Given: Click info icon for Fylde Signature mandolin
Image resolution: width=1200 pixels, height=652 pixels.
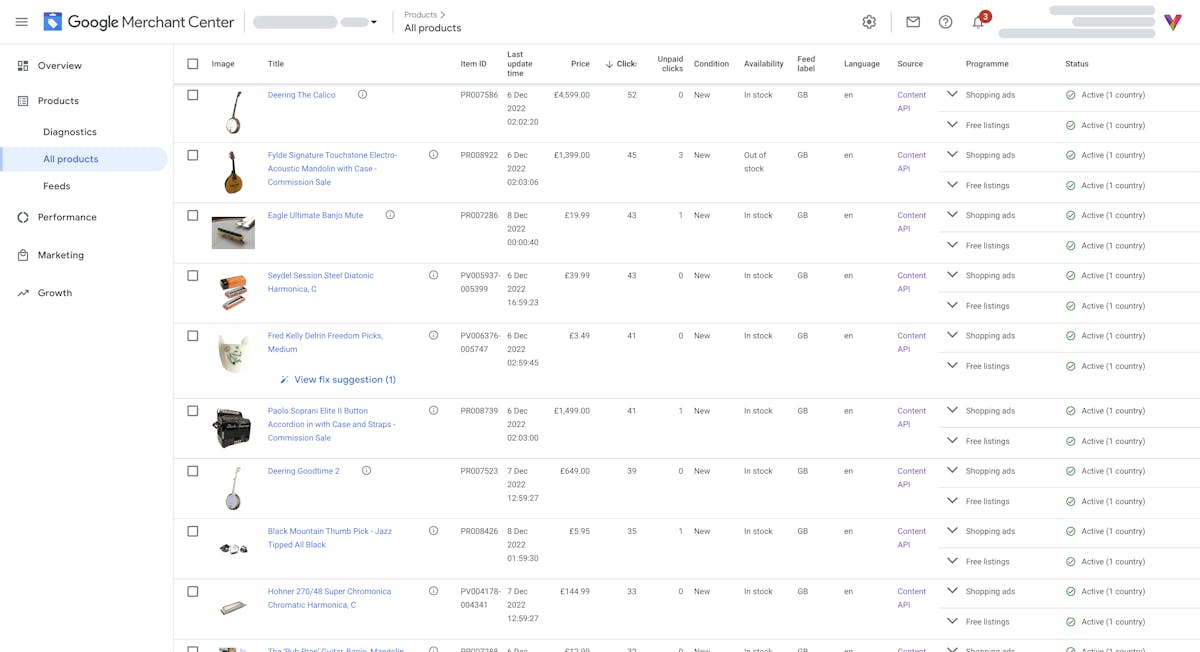Looking at the screenshot, I should click(433, 155).
